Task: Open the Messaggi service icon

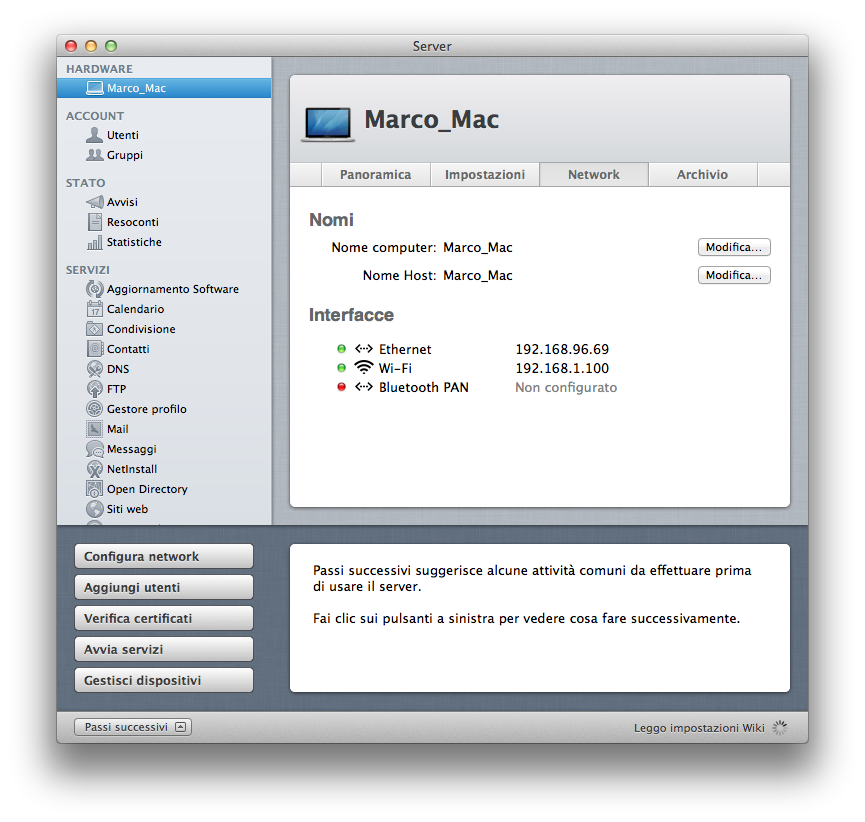Action: pos(94,449)
